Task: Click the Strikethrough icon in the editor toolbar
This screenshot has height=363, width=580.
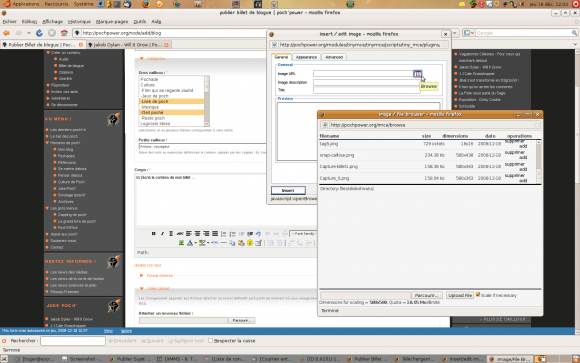Action: [x=180, y=233]
